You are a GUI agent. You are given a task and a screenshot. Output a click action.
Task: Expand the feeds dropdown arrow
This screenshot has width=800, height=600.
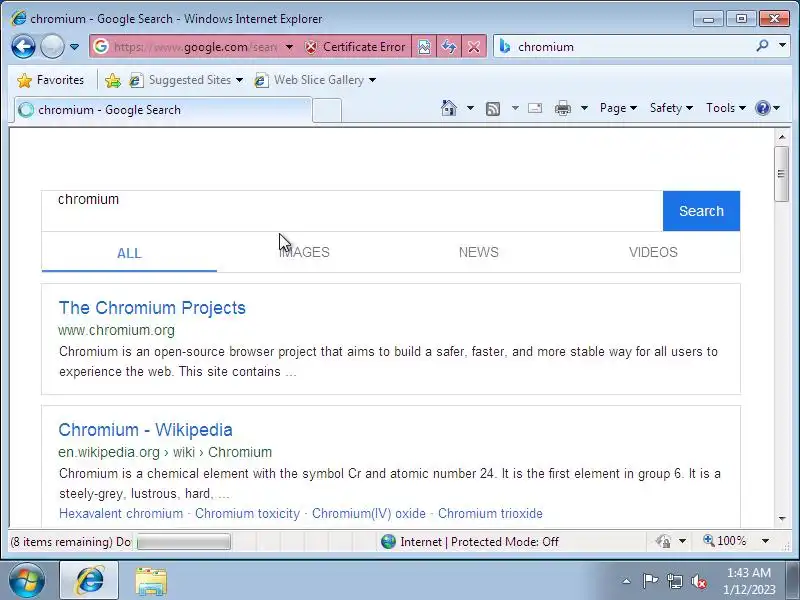coord(515,108)
